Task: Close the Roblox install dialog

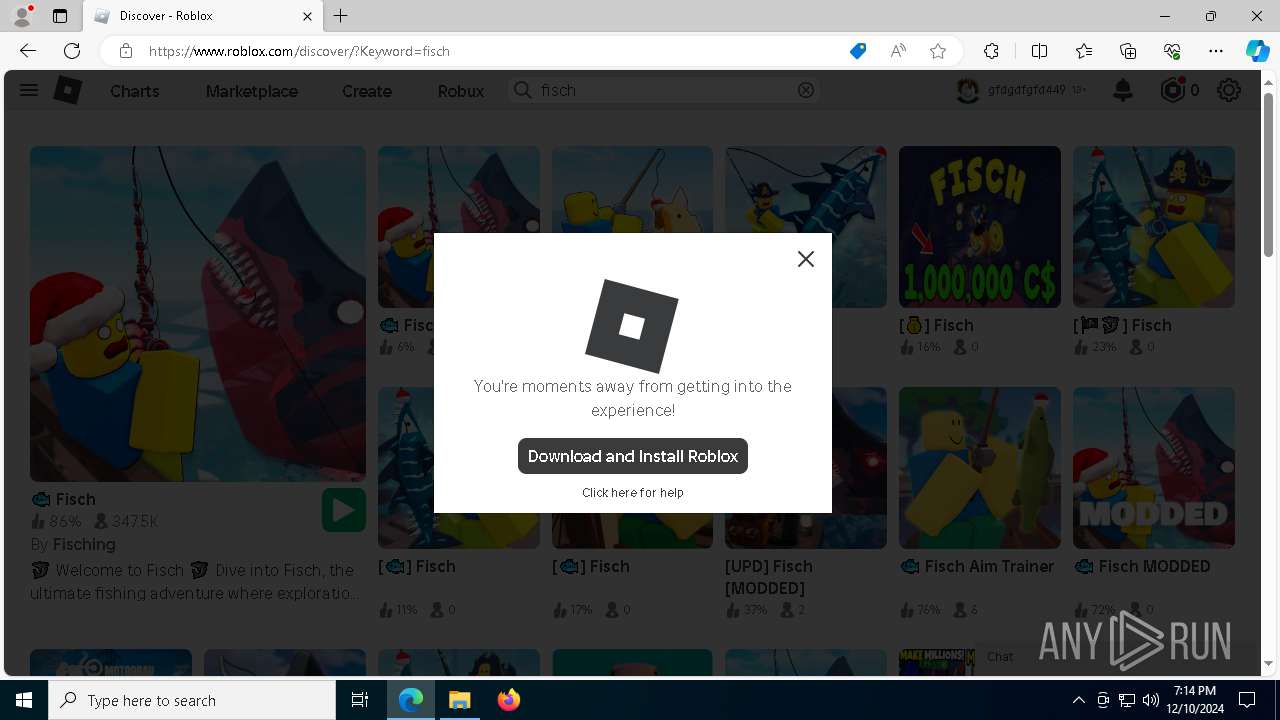Action: pos(805,259)
